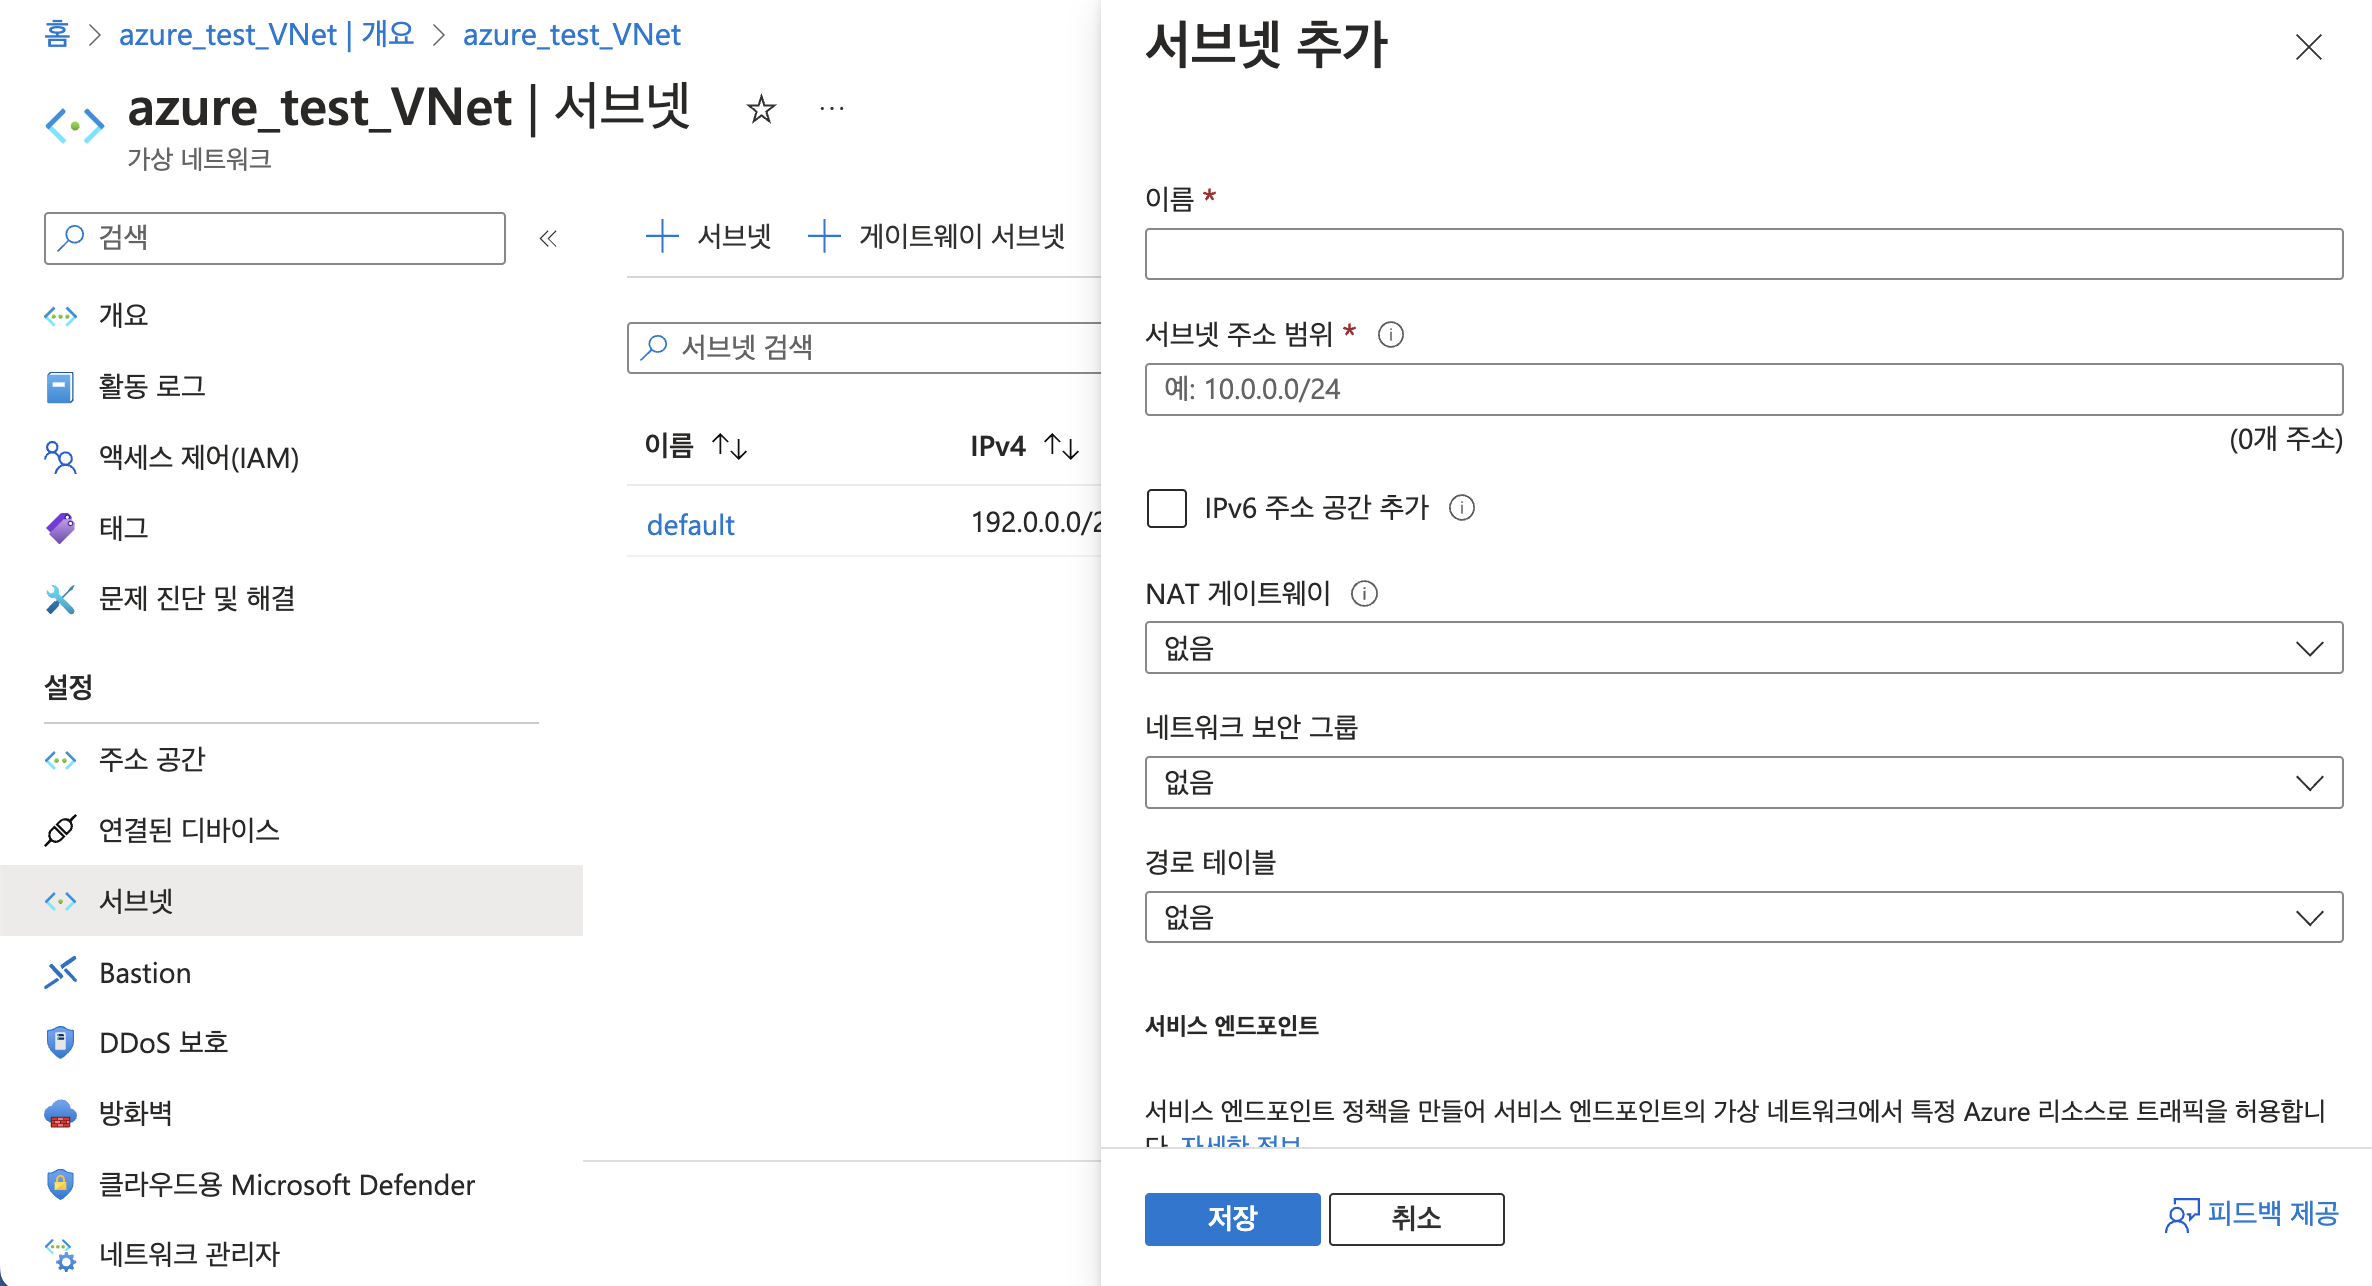Enable the IPv6 주소 공간 추가 checkbox
2372x1286 pixels.
point(1166,508)
